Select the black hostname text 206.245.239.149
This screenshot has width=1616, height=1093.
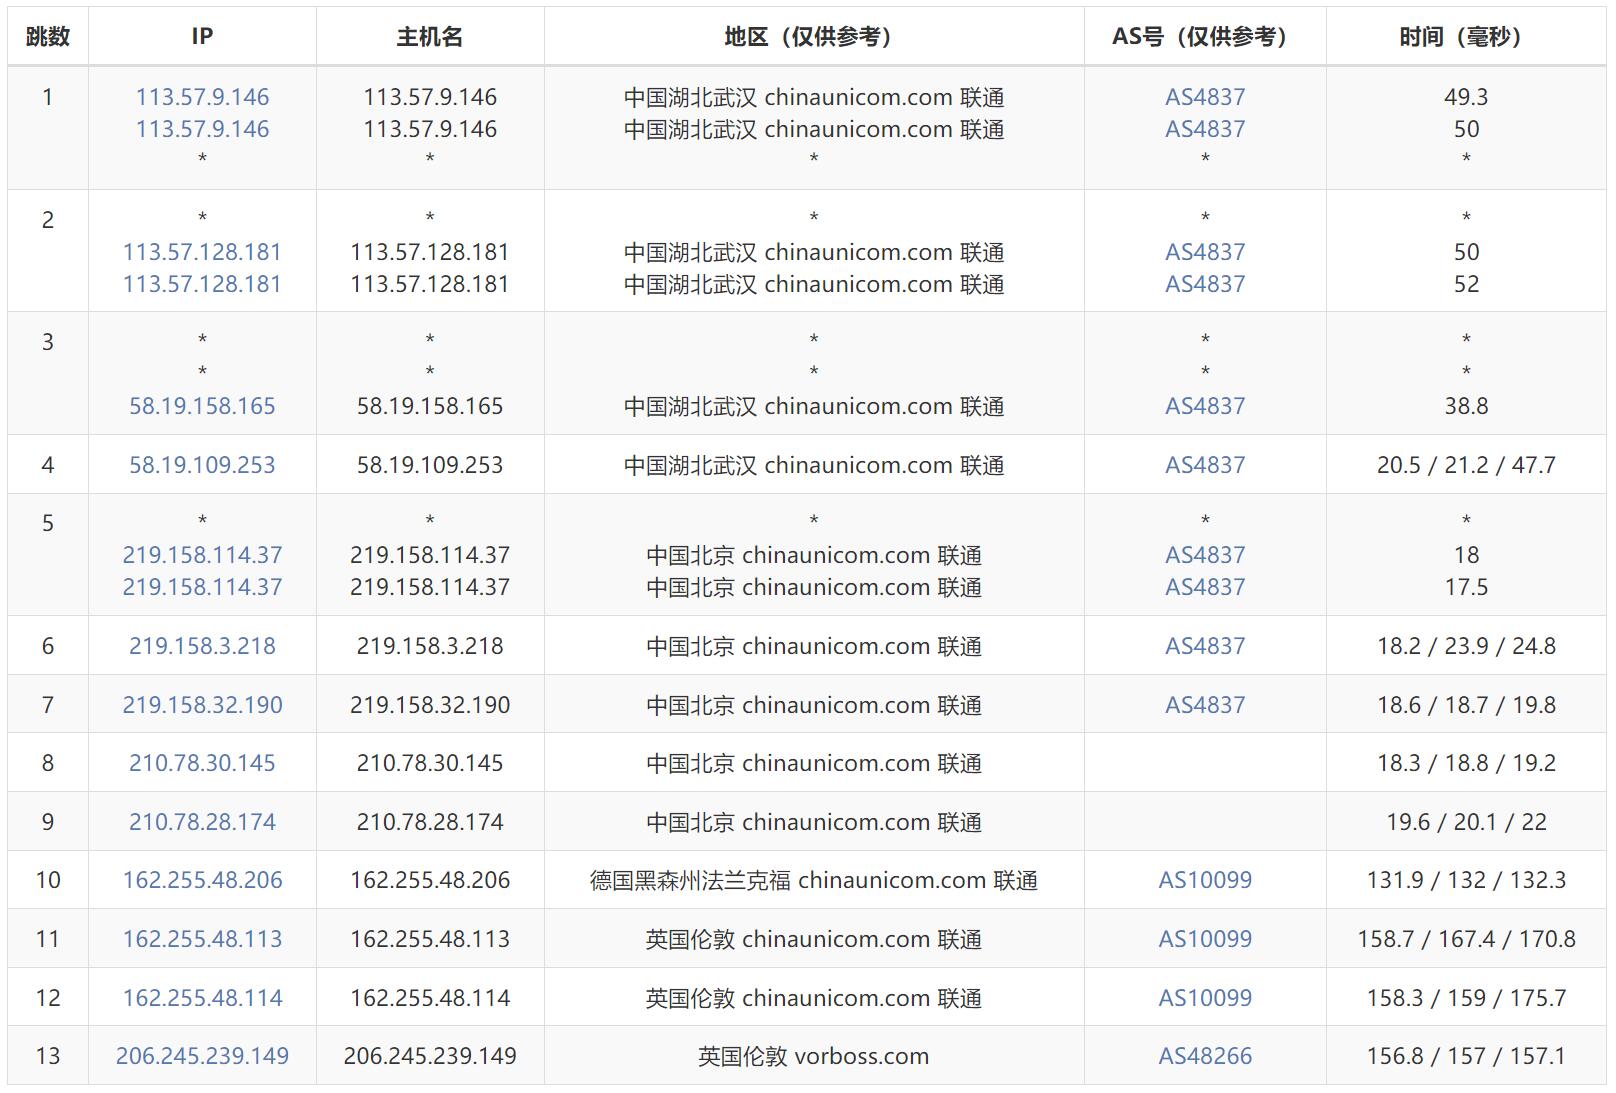(x=430, y=1056)
